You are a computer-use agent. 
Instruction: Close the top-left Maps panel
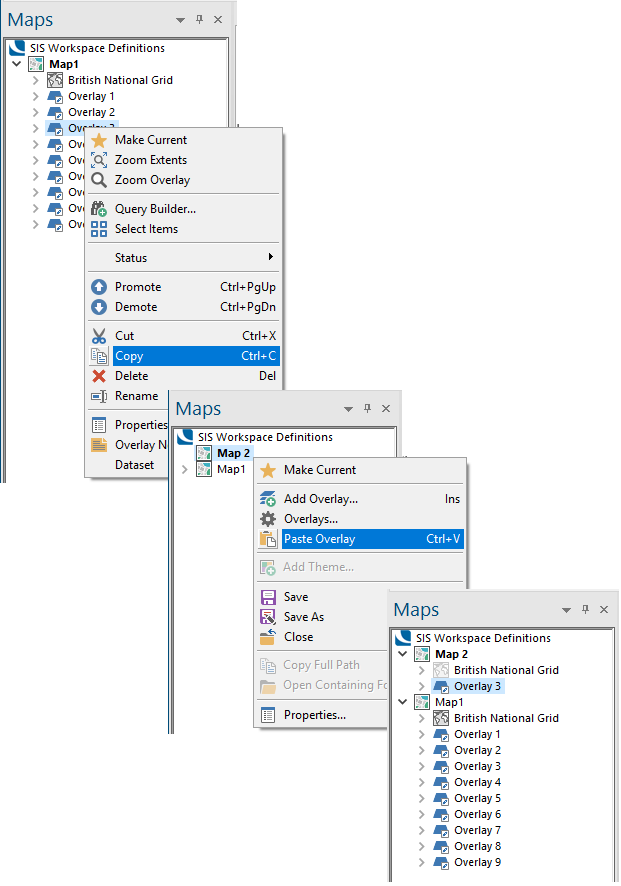point(218,20)
